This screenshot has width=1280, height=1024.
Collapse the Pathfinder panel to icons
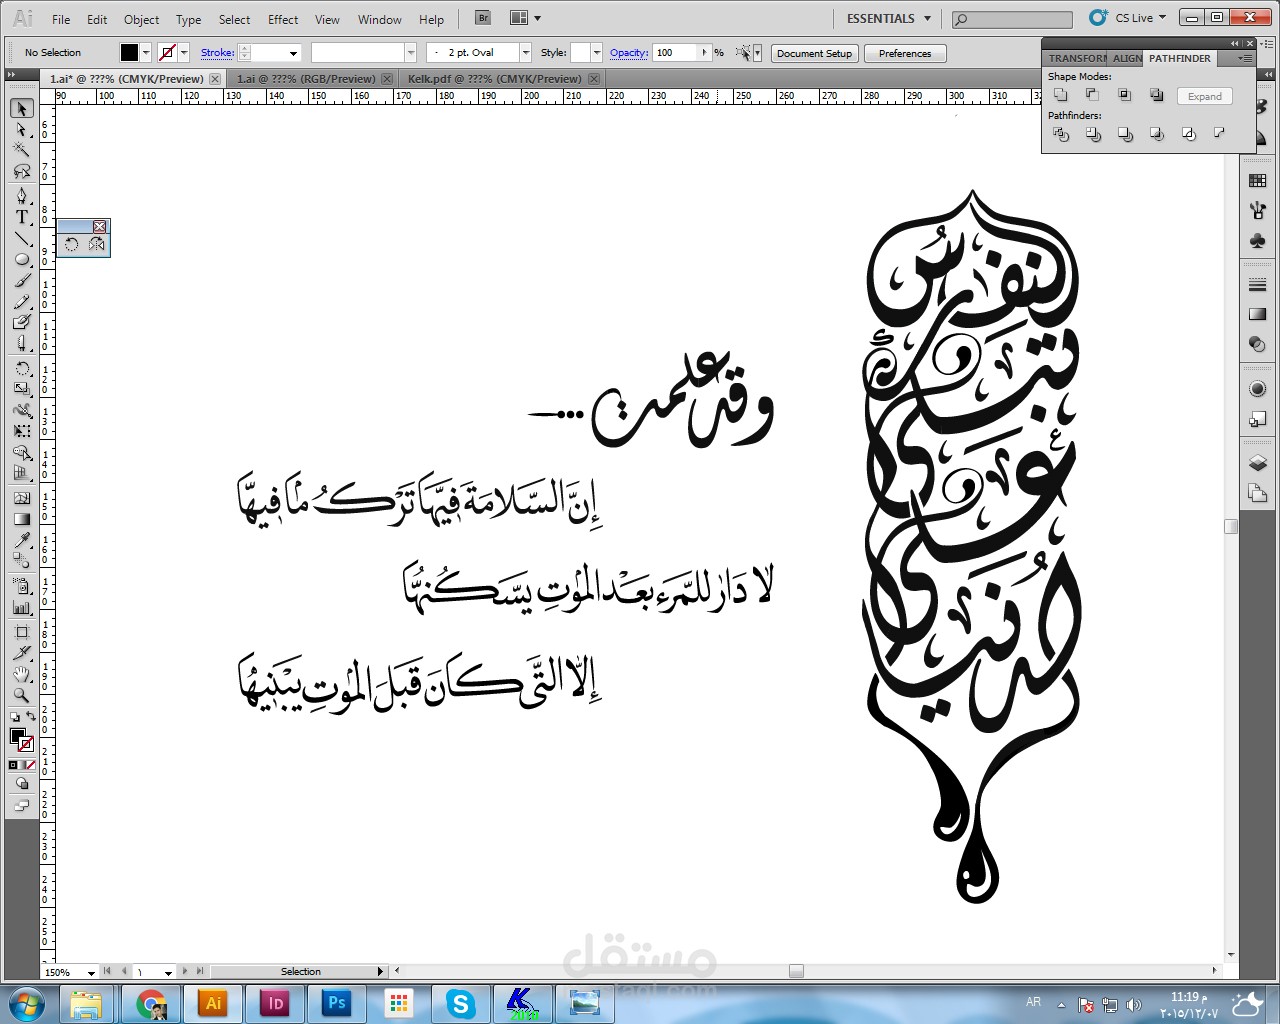[1235, 43]
